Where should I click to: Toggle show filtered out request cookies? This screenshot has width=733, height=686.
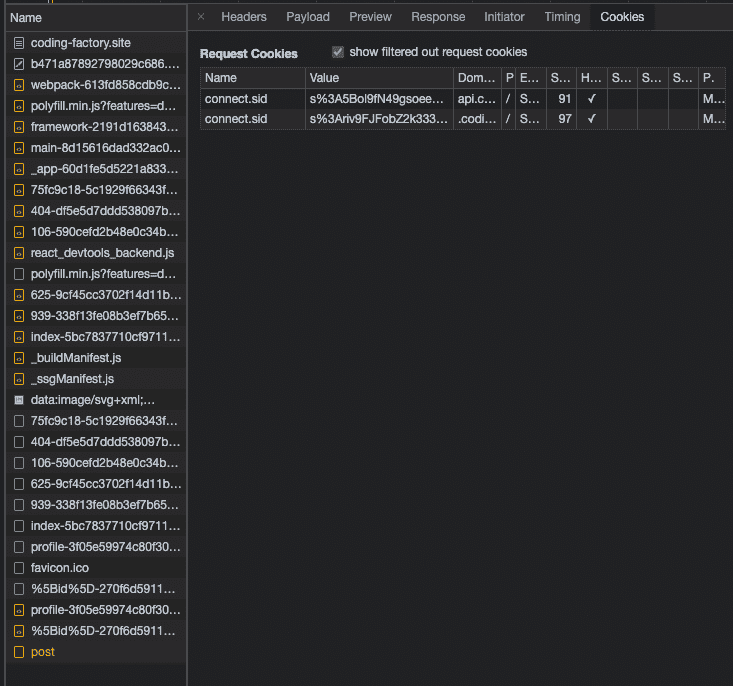coord(338,52)
